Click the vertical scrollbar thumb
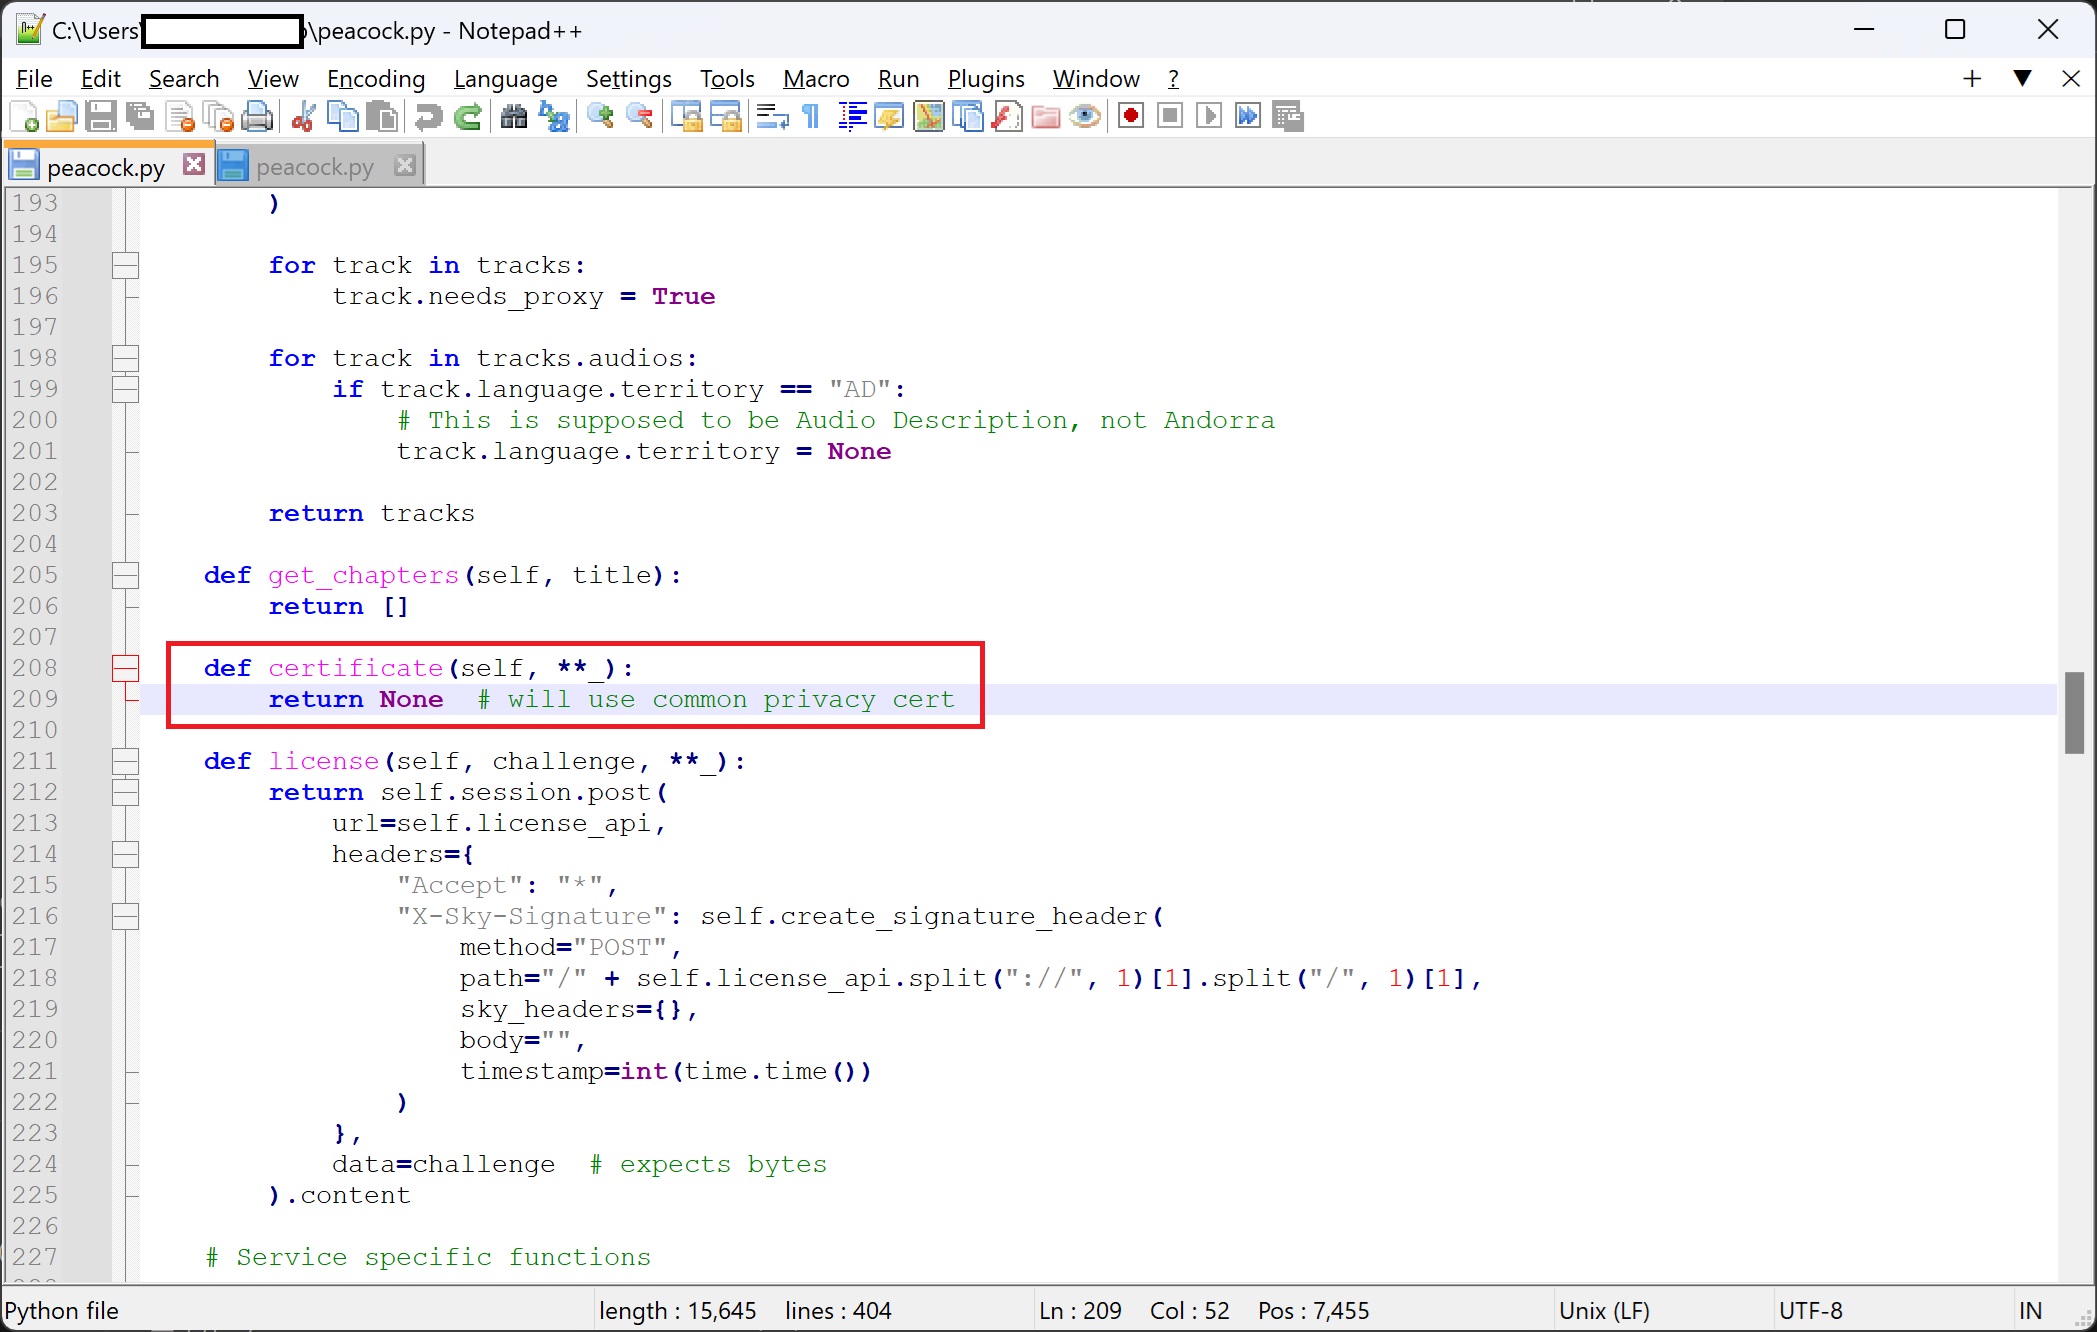The image size is (2097, 1332). click(x=2074, y=713)
